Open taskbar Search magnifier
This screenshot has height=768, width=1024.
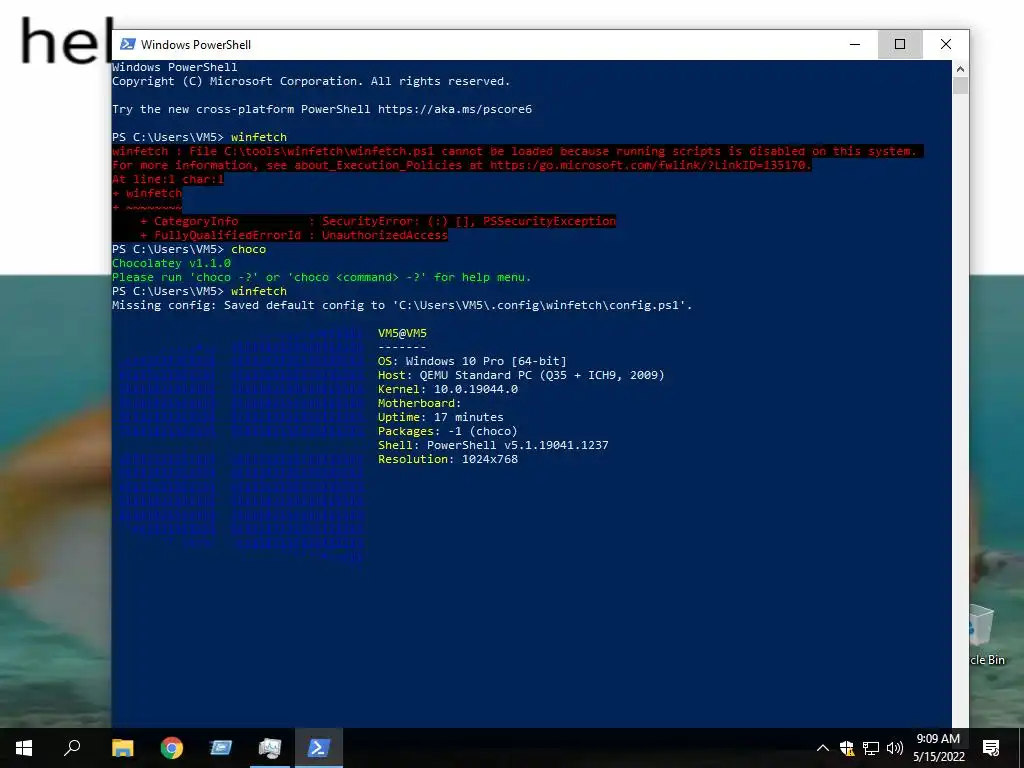click(72, 748)
